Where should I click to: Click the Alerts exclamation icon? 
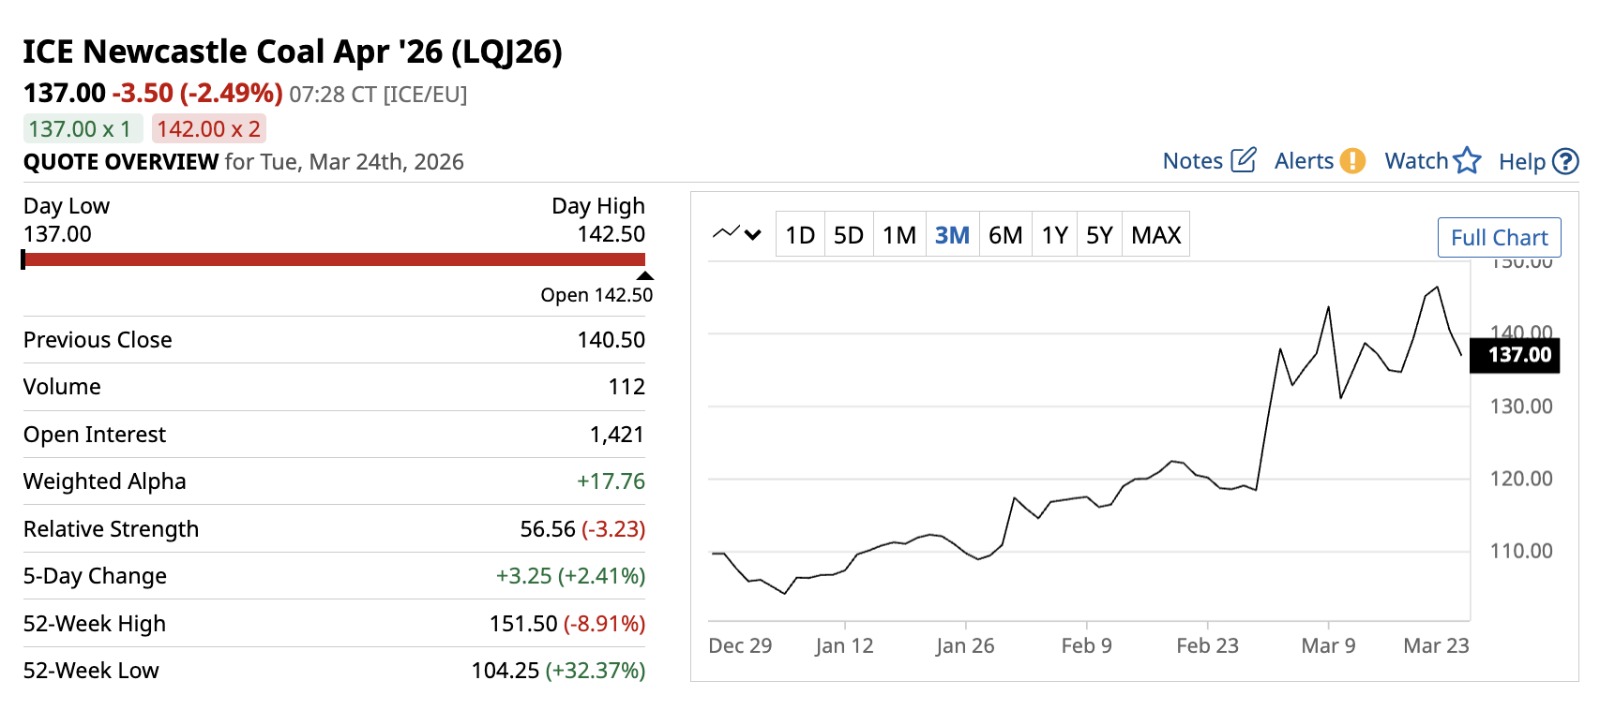point(1352,161)
